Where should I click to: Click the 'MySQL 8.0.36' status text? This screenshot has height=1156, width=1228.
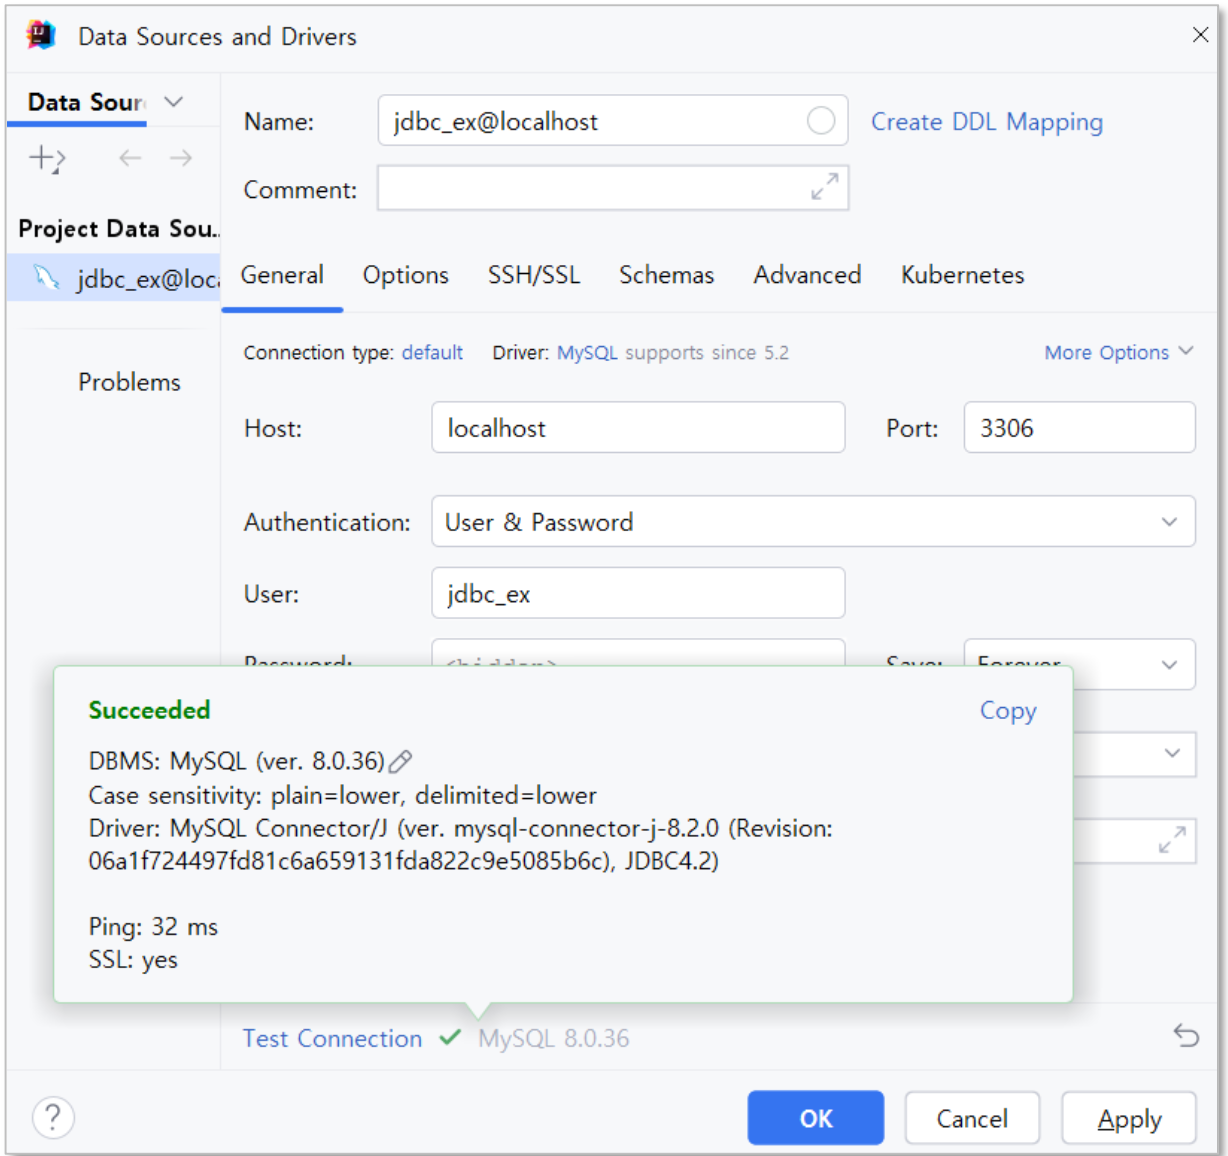(x=553, y=1038)
